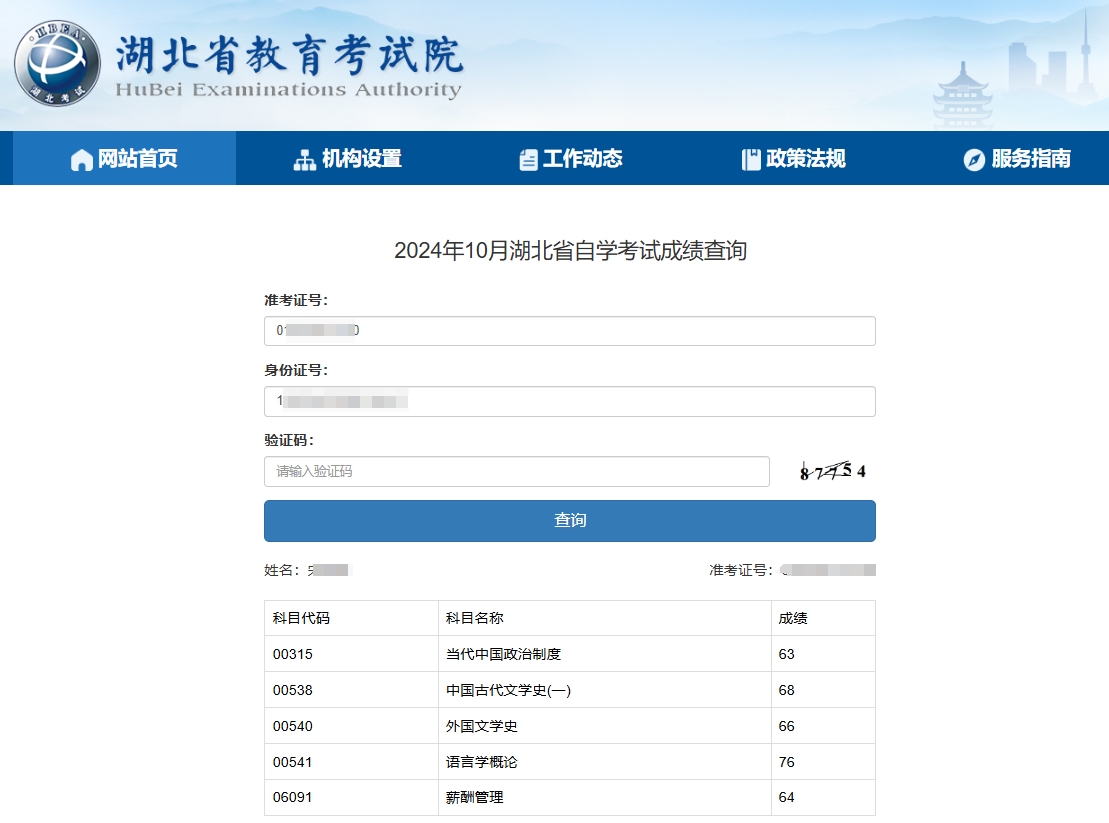Select subject name 语言学概论

pyautogui.click(x=482, y=762)
